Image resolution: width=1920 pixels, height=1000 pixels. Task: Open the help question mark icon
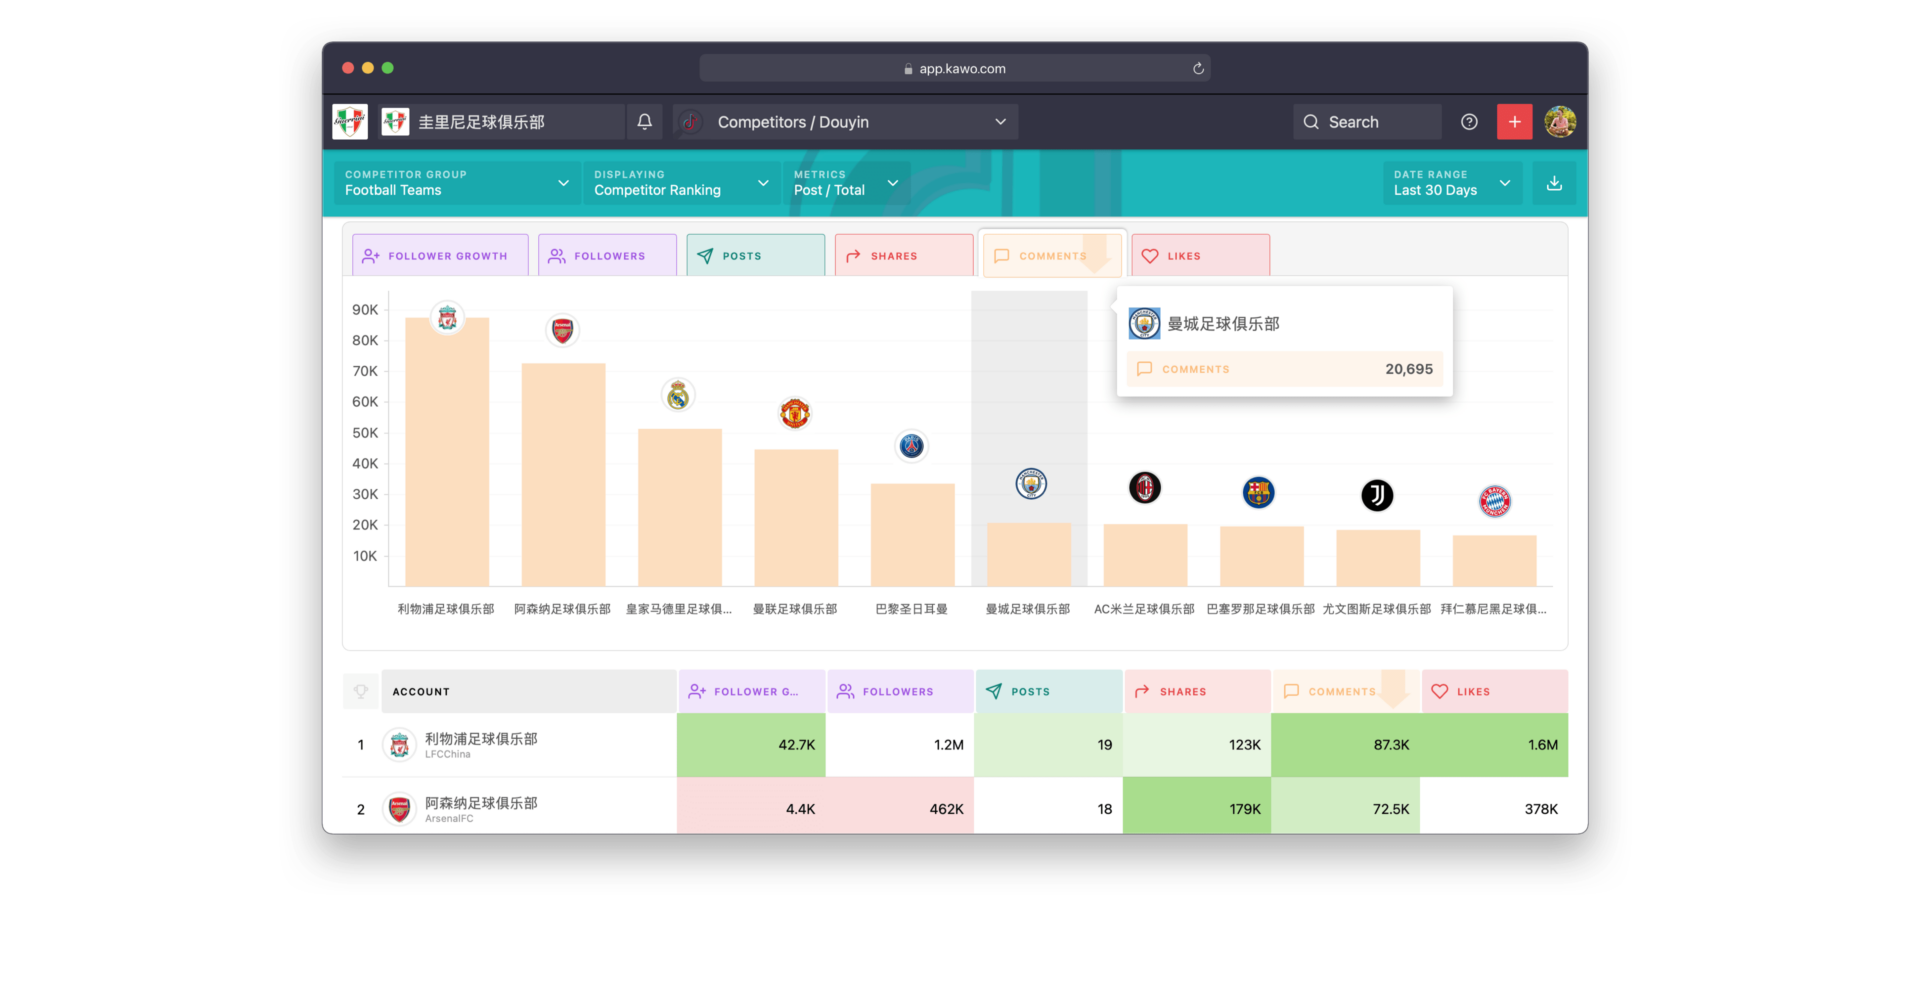coord(1469,121)
